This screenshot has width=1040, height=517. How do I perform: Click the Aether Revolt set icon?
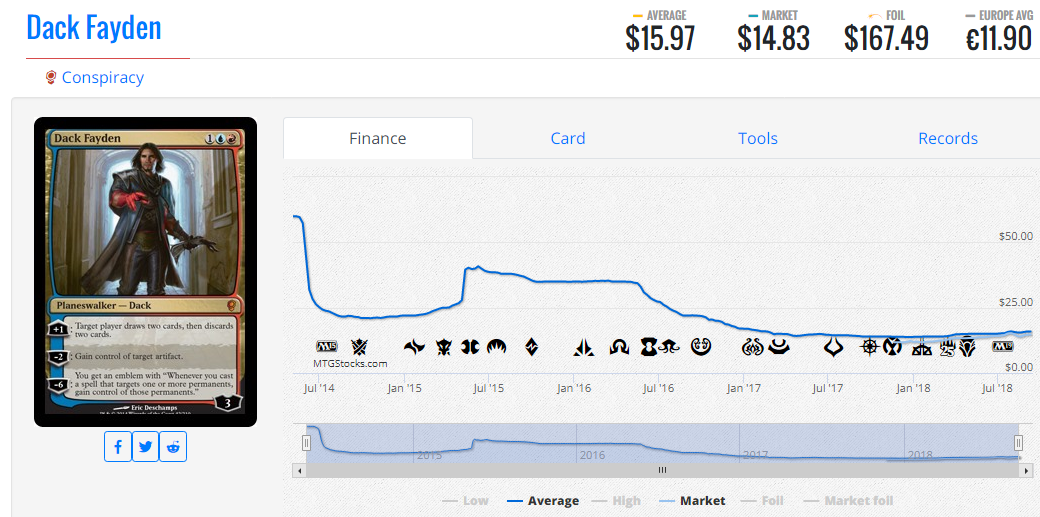pos(754,346)
